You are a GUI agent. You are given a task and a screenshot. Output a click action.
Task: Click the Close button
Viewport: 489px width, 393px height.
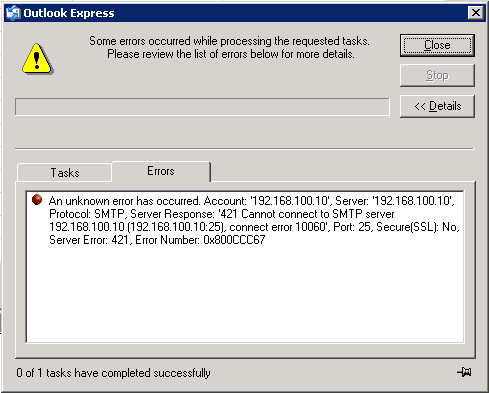click(x=437, y=45)
